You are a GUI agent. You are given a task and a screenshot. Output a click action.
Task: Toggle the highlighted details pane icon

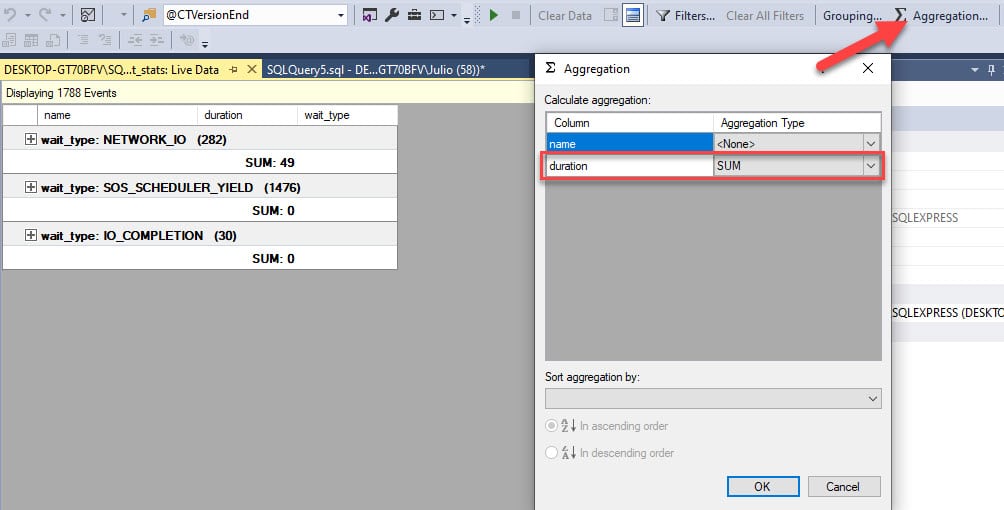pos(633,15)
